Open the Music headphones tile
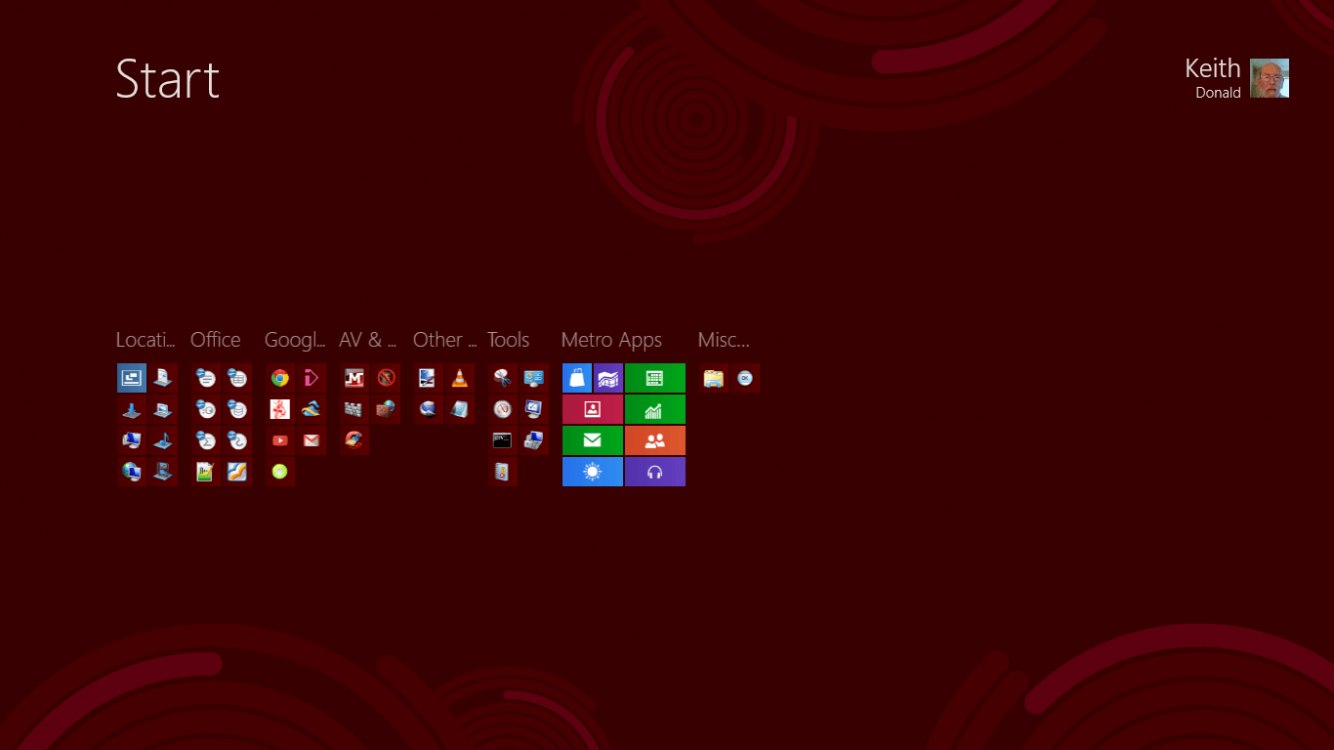1334x750 pixels. click(655, 471)
